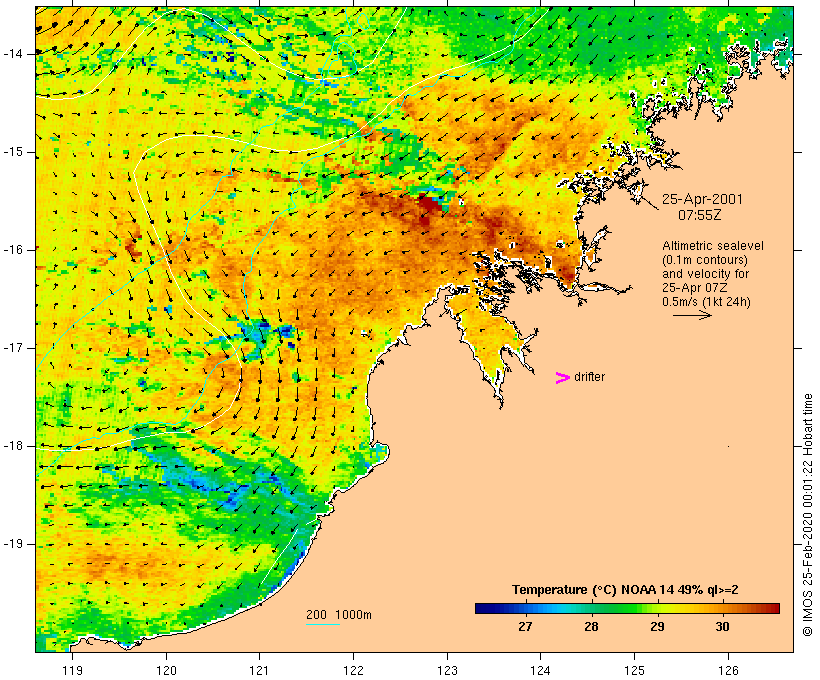820x680 pixels.
Task: Click the longitude axis label '122'
Action: coord(354,670)
